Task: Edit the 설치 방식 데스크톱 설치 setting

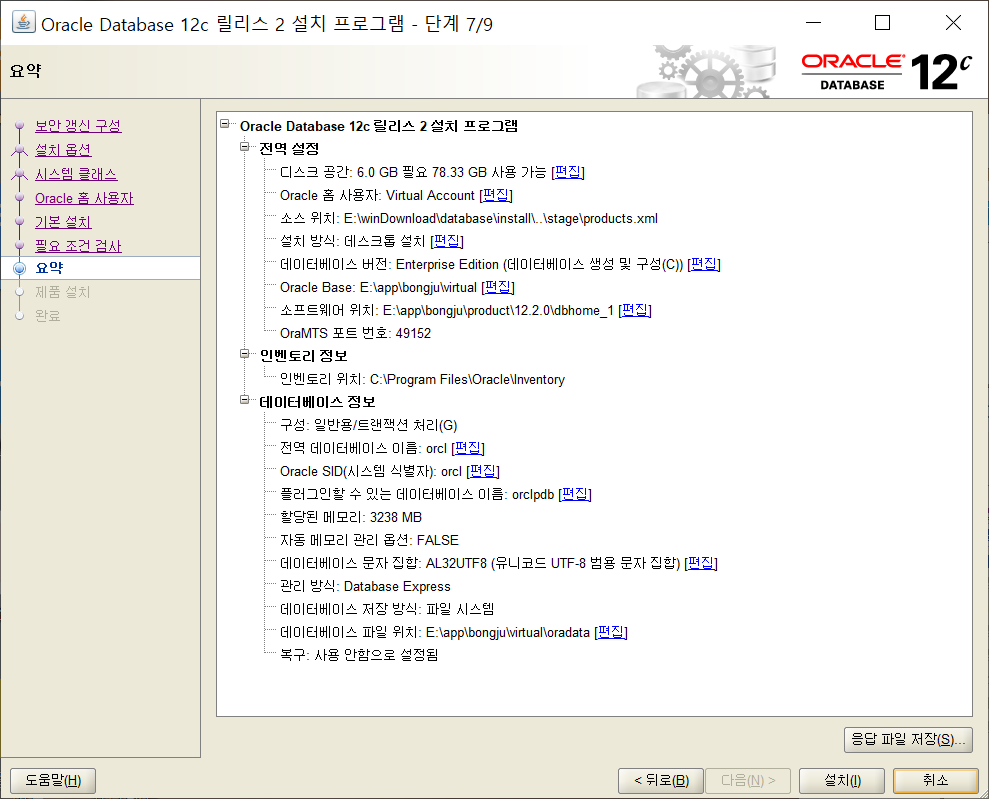Action: (447, 241)
